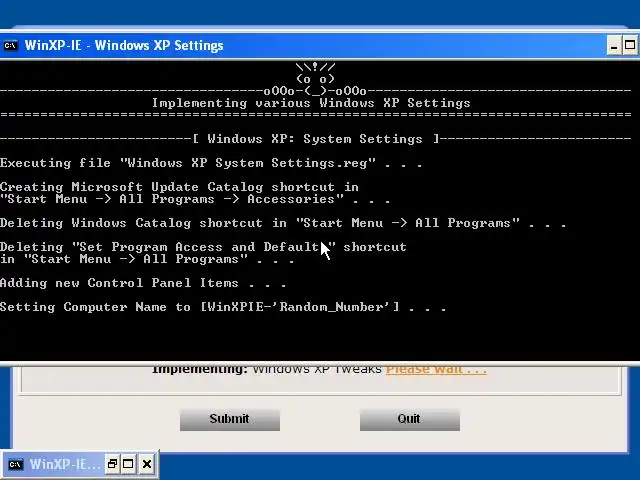The height and width of the screenshot is (480, 640).
Task: Click "Creating Microsoft Update Catalog shortcut in" line
Action: point(179,187)
